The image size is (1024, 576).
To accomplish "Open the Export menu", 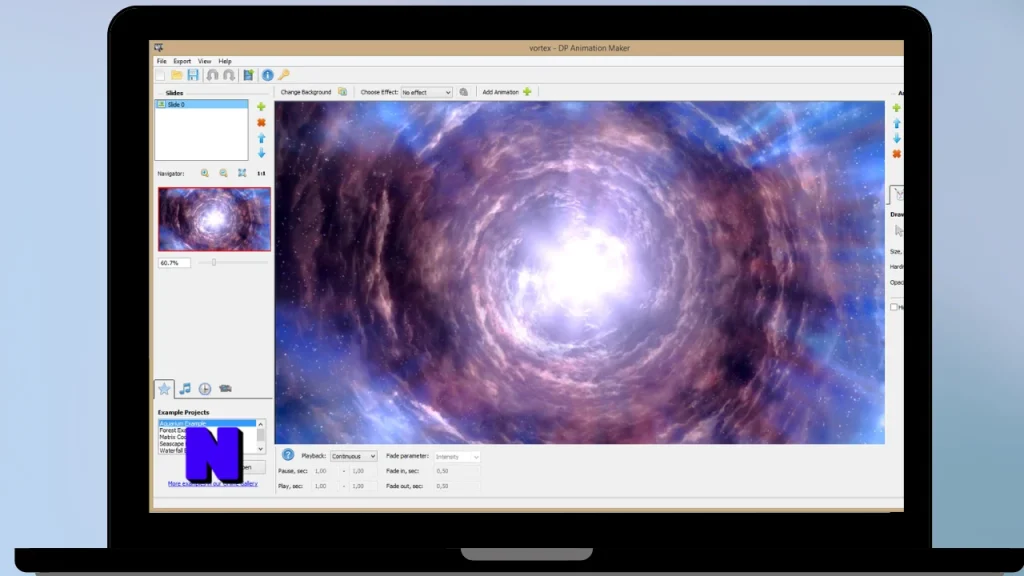I will pyautogui.click(x=182, y=61).
